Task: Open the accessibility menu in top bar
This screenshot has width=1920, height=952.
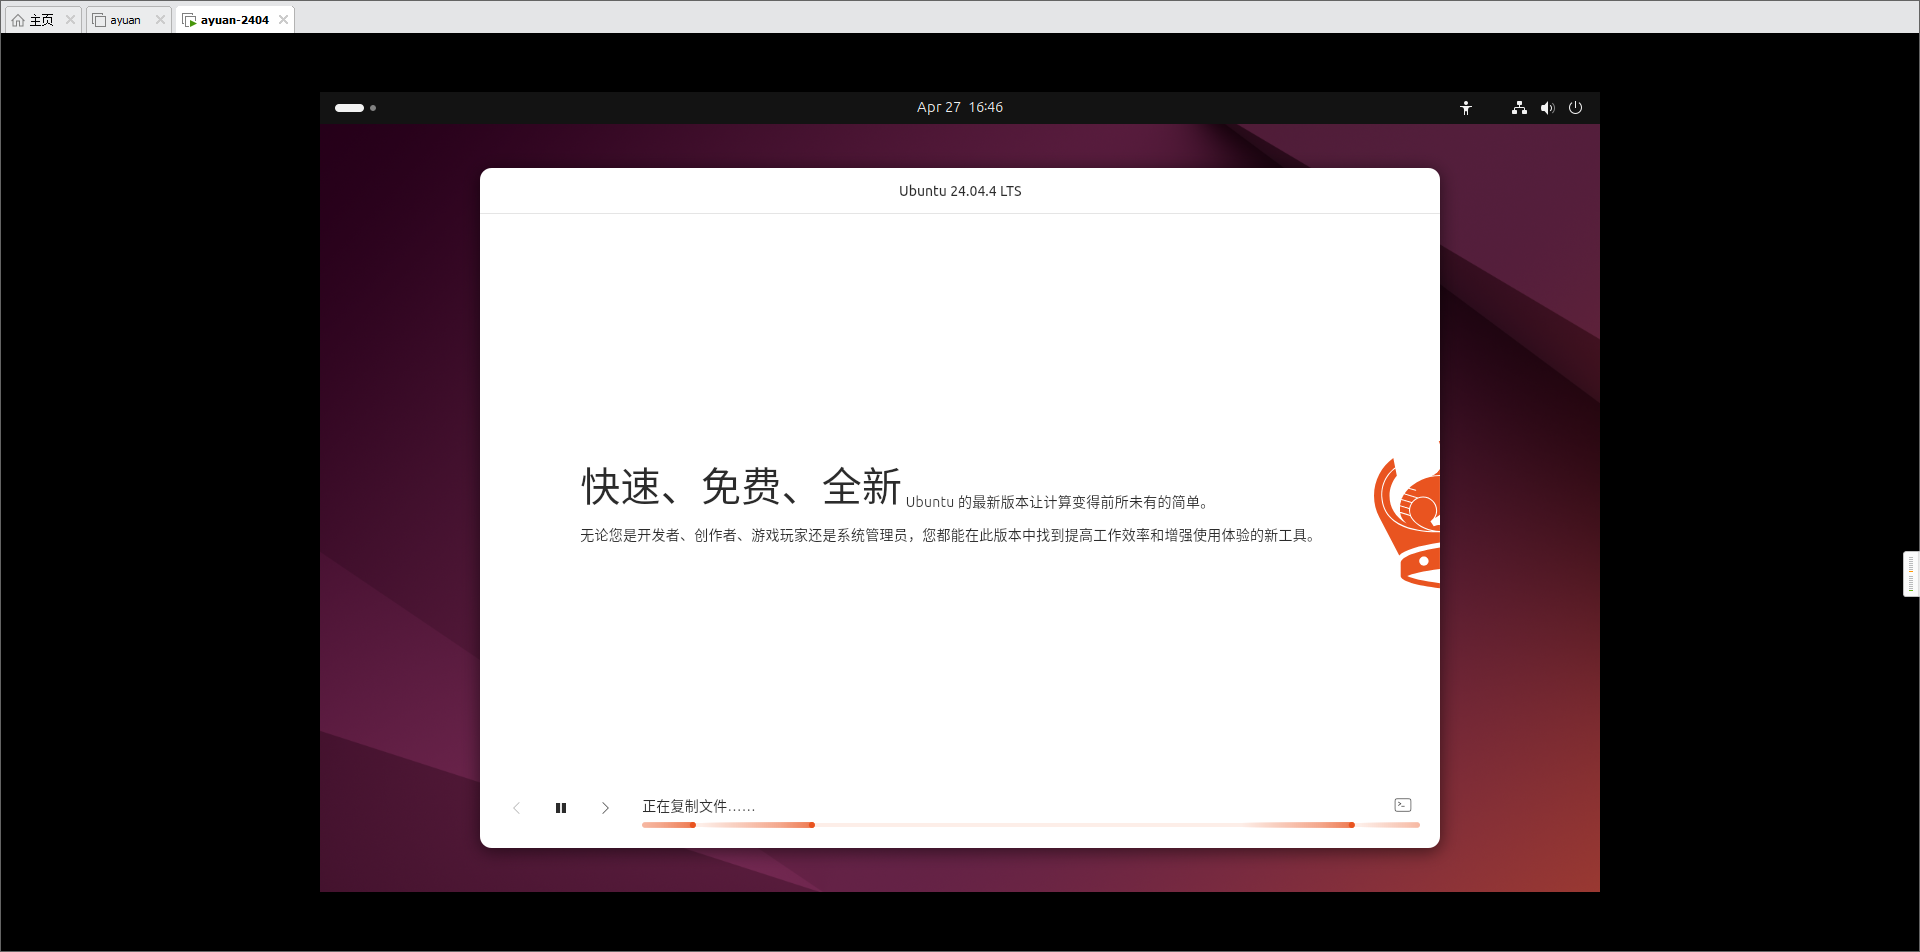Action: (1466, 108)
